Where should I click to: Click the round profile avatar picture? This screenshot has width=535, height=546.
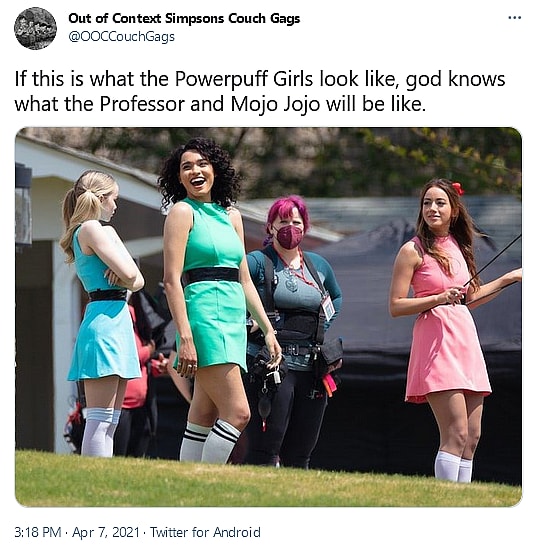point(35,28)
